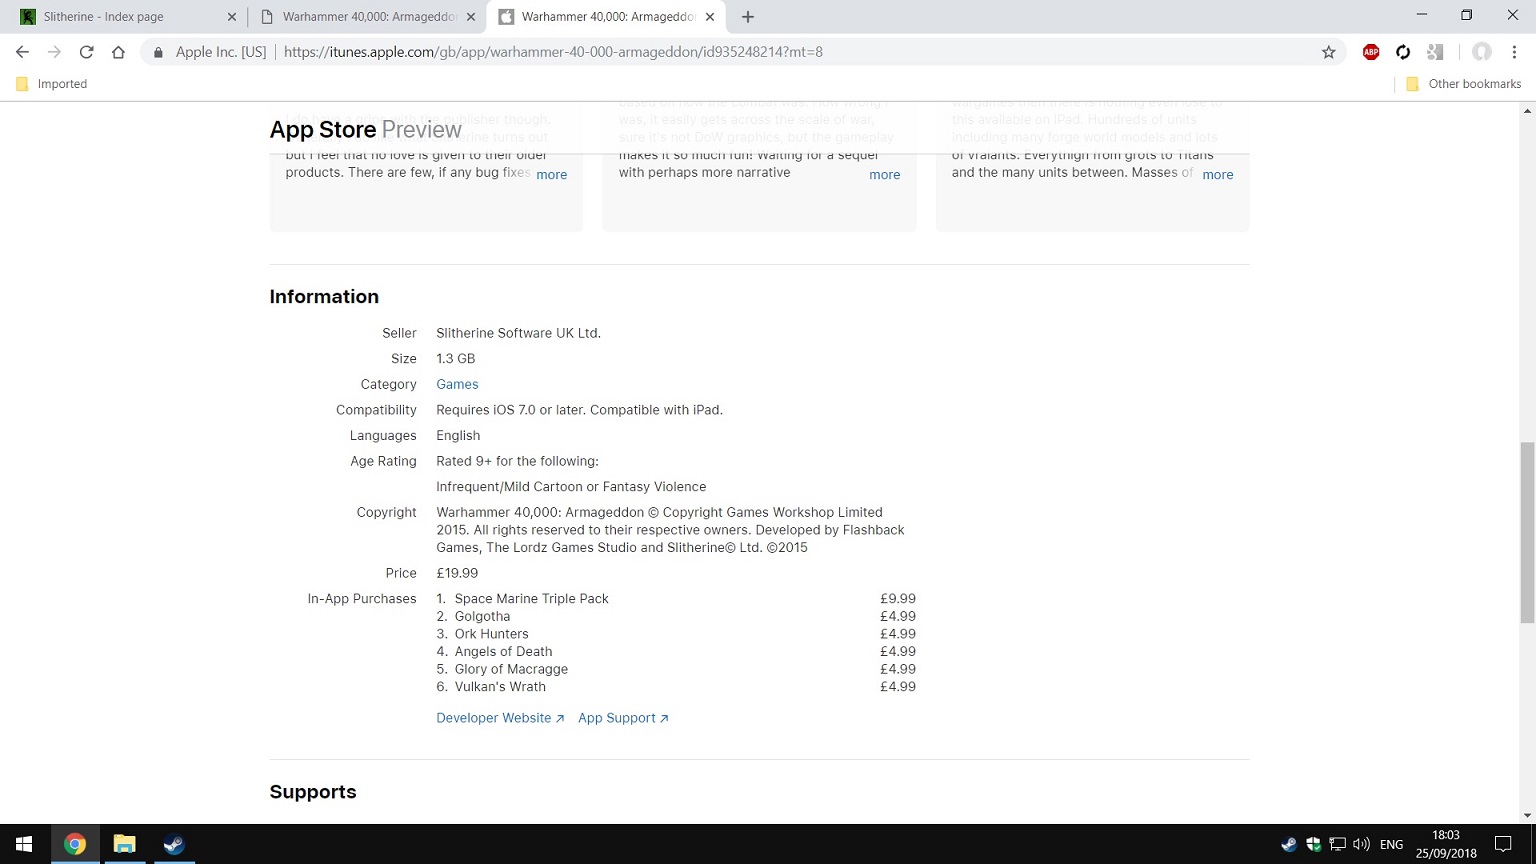1536x864 pixels.
Task: Click the Ork Hunters in-app purchase
Action: pos(491,634)
